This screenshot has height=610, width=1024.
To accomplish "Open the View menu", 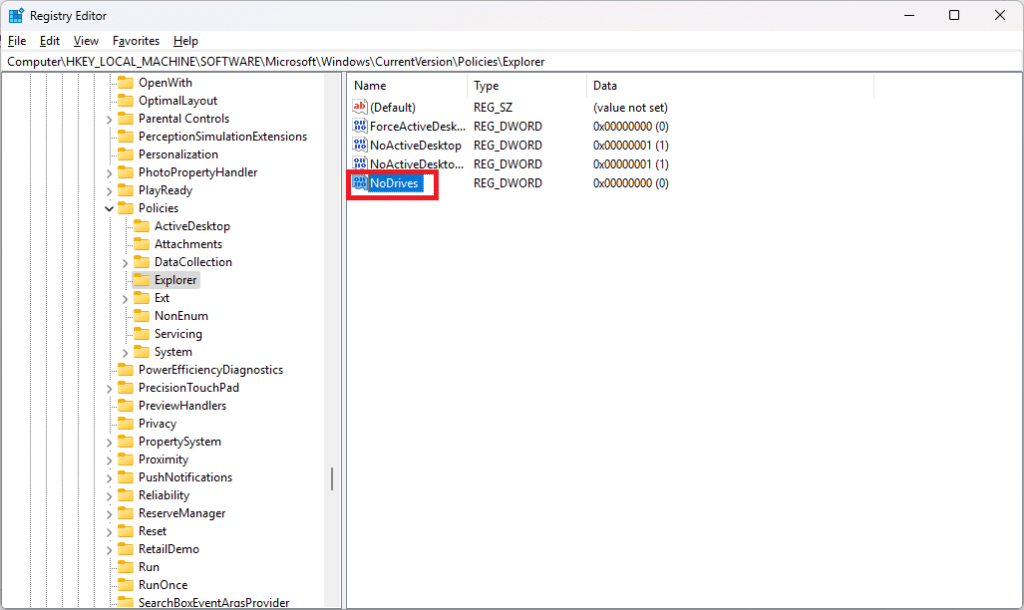I will pos(86,40).
